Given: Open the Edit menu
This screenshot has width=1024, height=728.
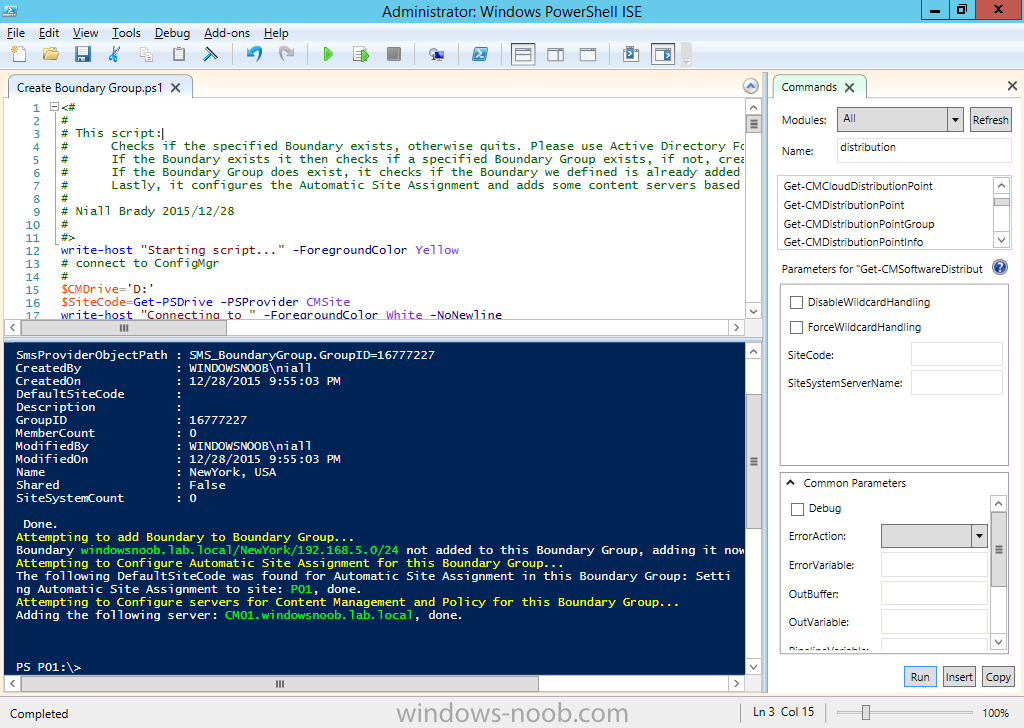Looking at the screenshot, I should click(x=49, y=33).
